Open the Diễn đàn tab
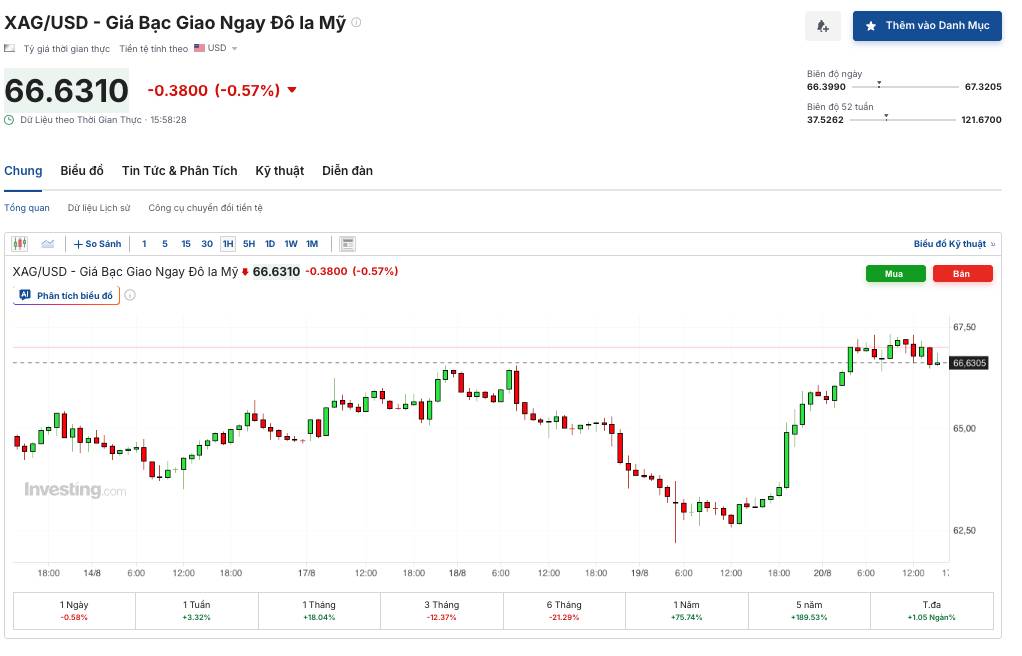Screen dimensions: 1022x656 click(x=347, y=171)
